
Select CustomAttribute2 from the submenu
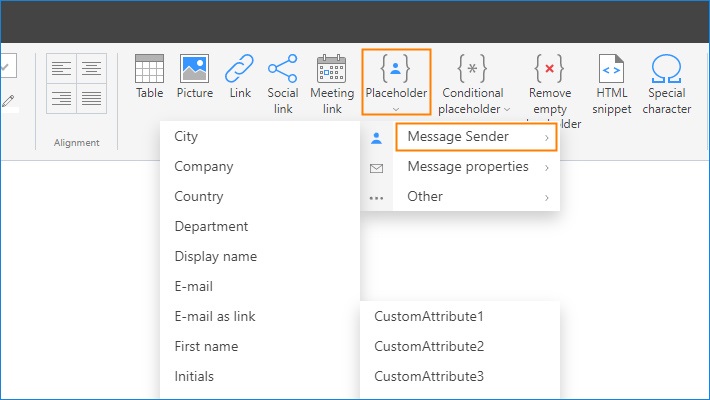pyautogui.click(x=429, y=347)
